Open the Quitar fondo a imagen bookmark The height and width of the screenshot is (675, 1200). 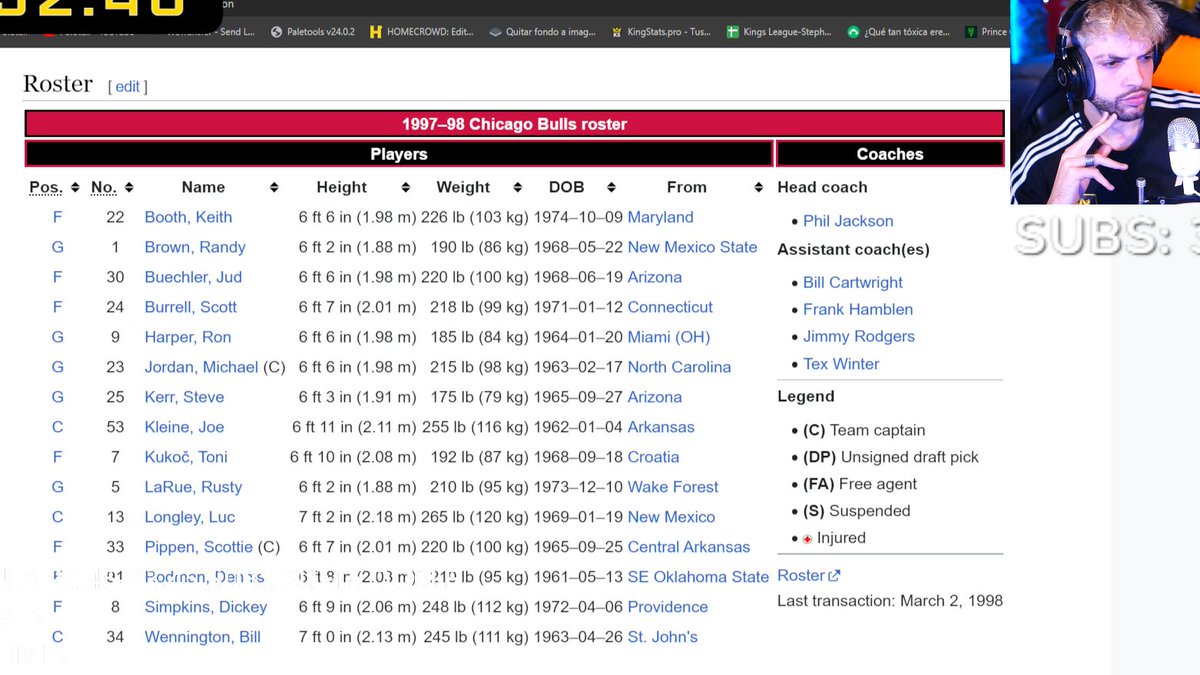coord(543,32)
